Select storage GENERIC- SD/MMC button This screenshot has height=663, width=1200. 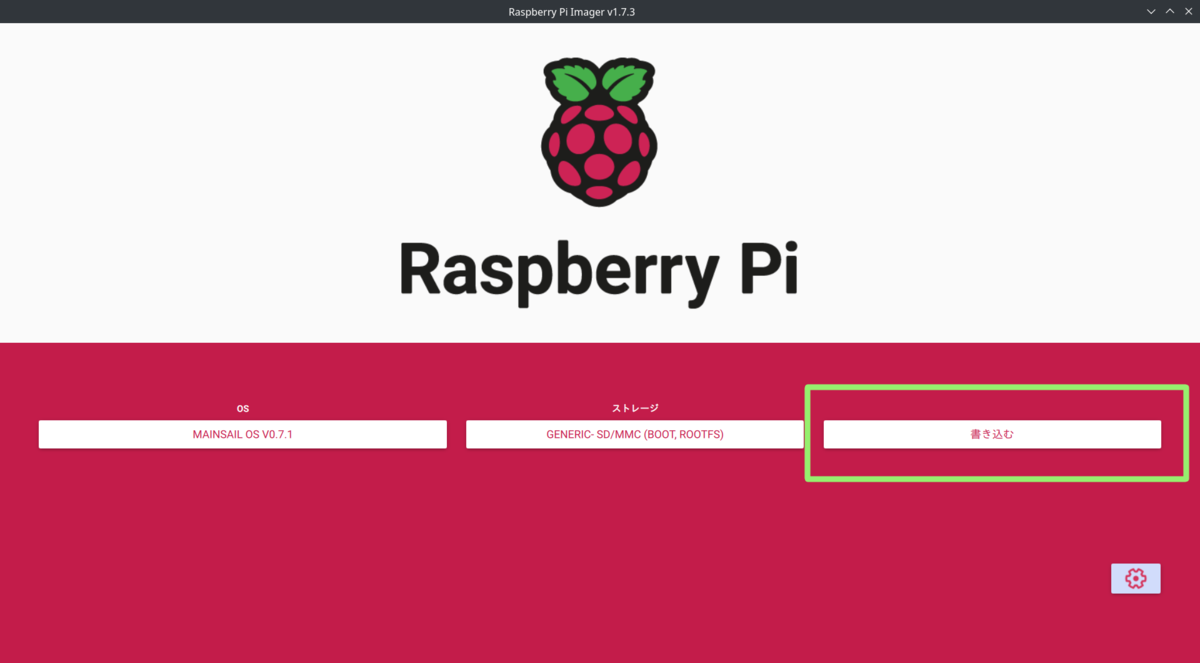[634, 434]
